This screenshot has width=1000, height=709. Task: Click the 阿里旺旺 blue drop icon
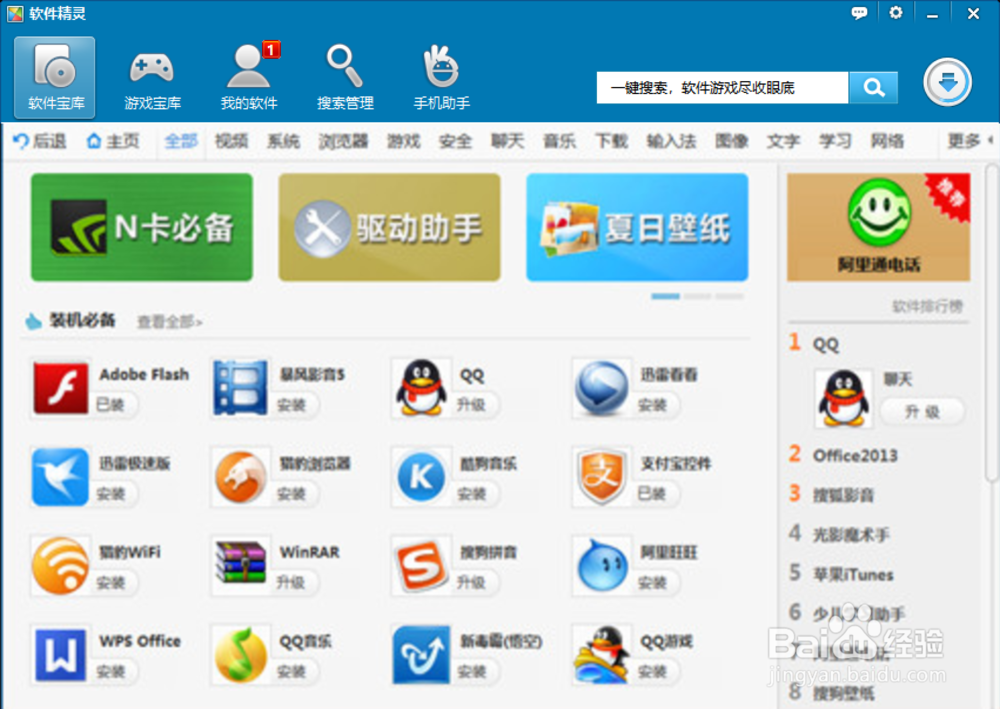(601, 566)
